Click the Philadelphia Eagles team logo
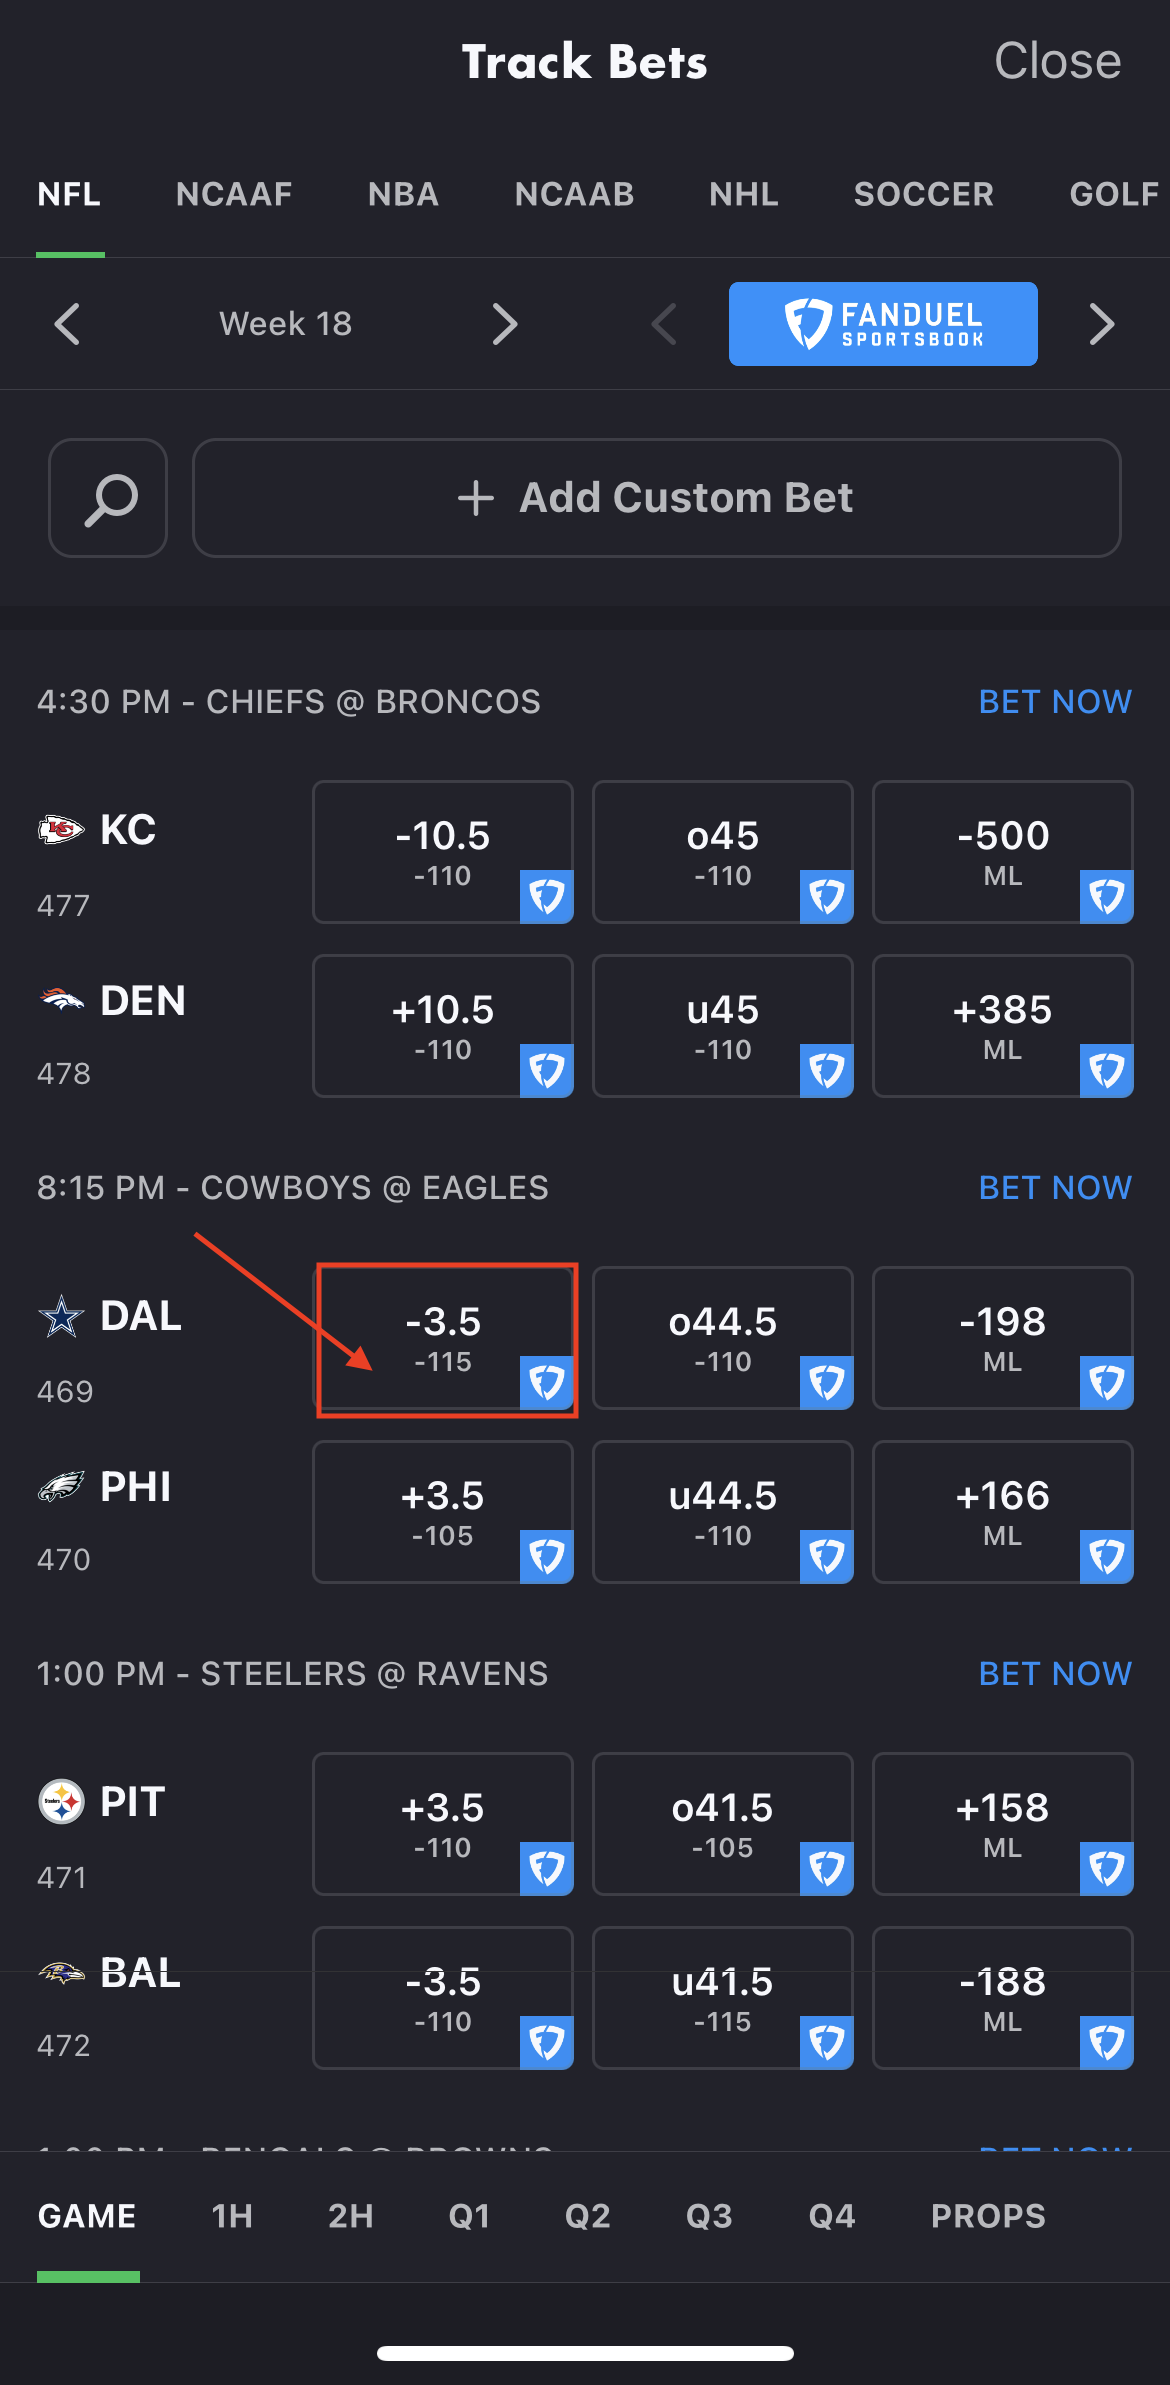 pos(61,1487)
